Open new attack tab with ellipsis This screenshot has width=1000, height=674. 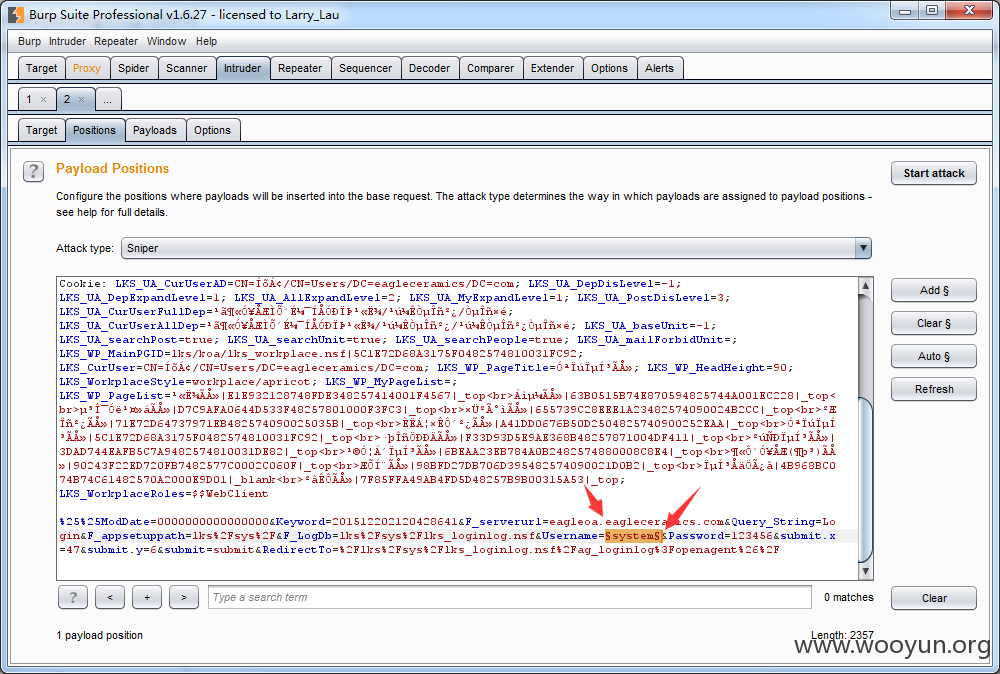point(108,100)
